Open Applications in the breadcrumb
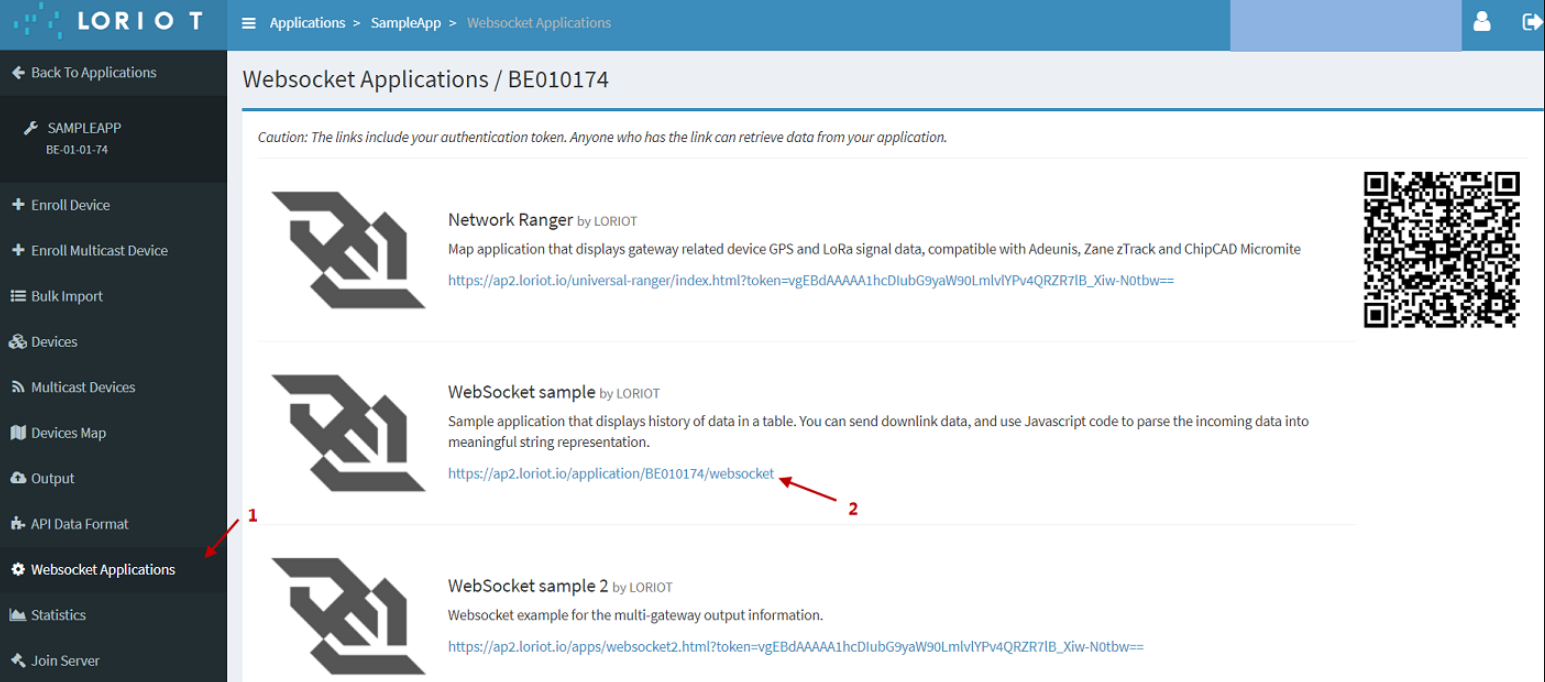Screen dimensions: 1545x682 coord(307,23)
